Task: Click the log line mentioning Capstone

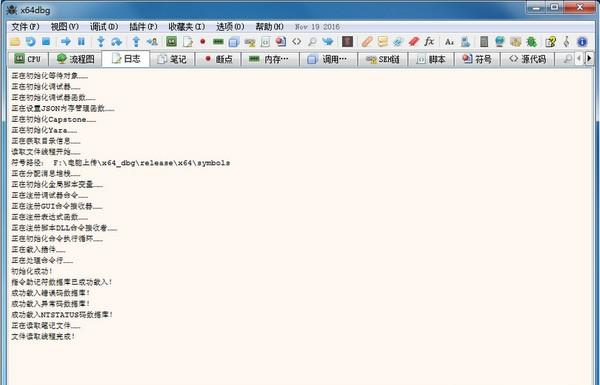Action: coord(54,119)
